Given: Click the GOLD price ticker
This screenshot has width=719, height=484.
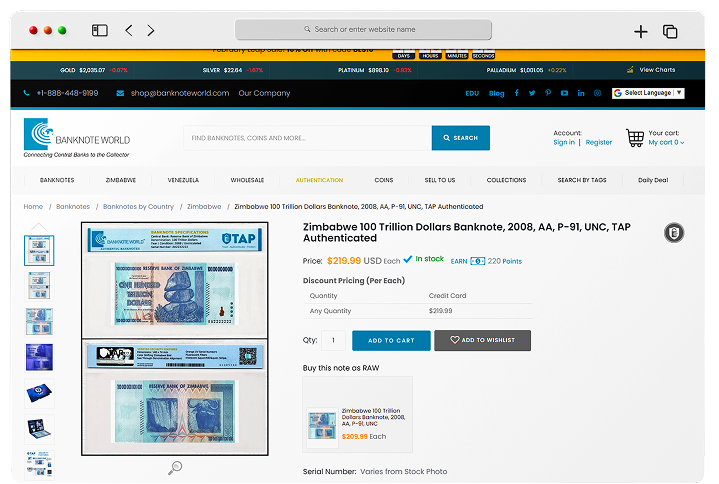Looking at the screenshot, I should (x=94, y=70).
